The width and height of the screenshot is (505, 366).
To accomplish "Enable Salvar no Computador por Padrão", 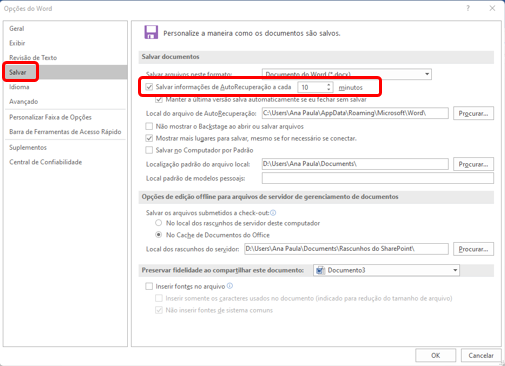I will point(149,150).
